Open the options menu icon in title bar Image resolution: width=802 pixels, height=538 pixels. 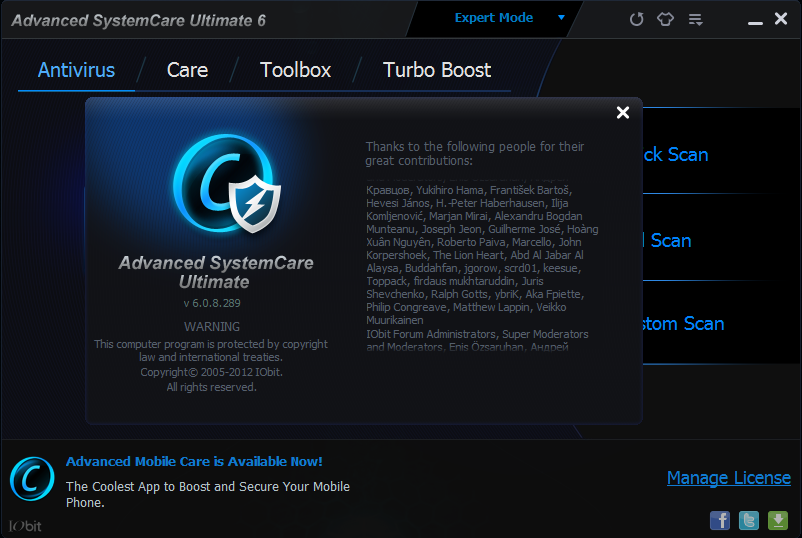(695, 19)
